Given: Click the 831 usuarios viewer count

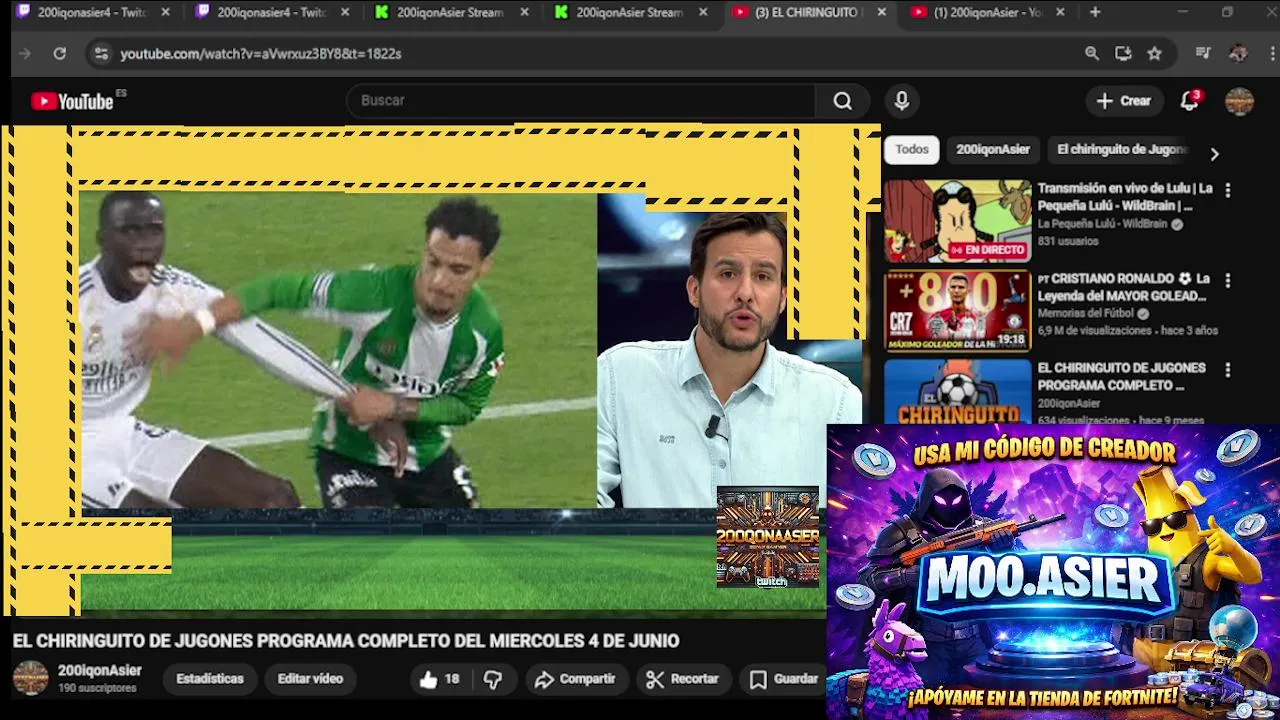Looking at the screenshot, I should (x=1068, y=242).
